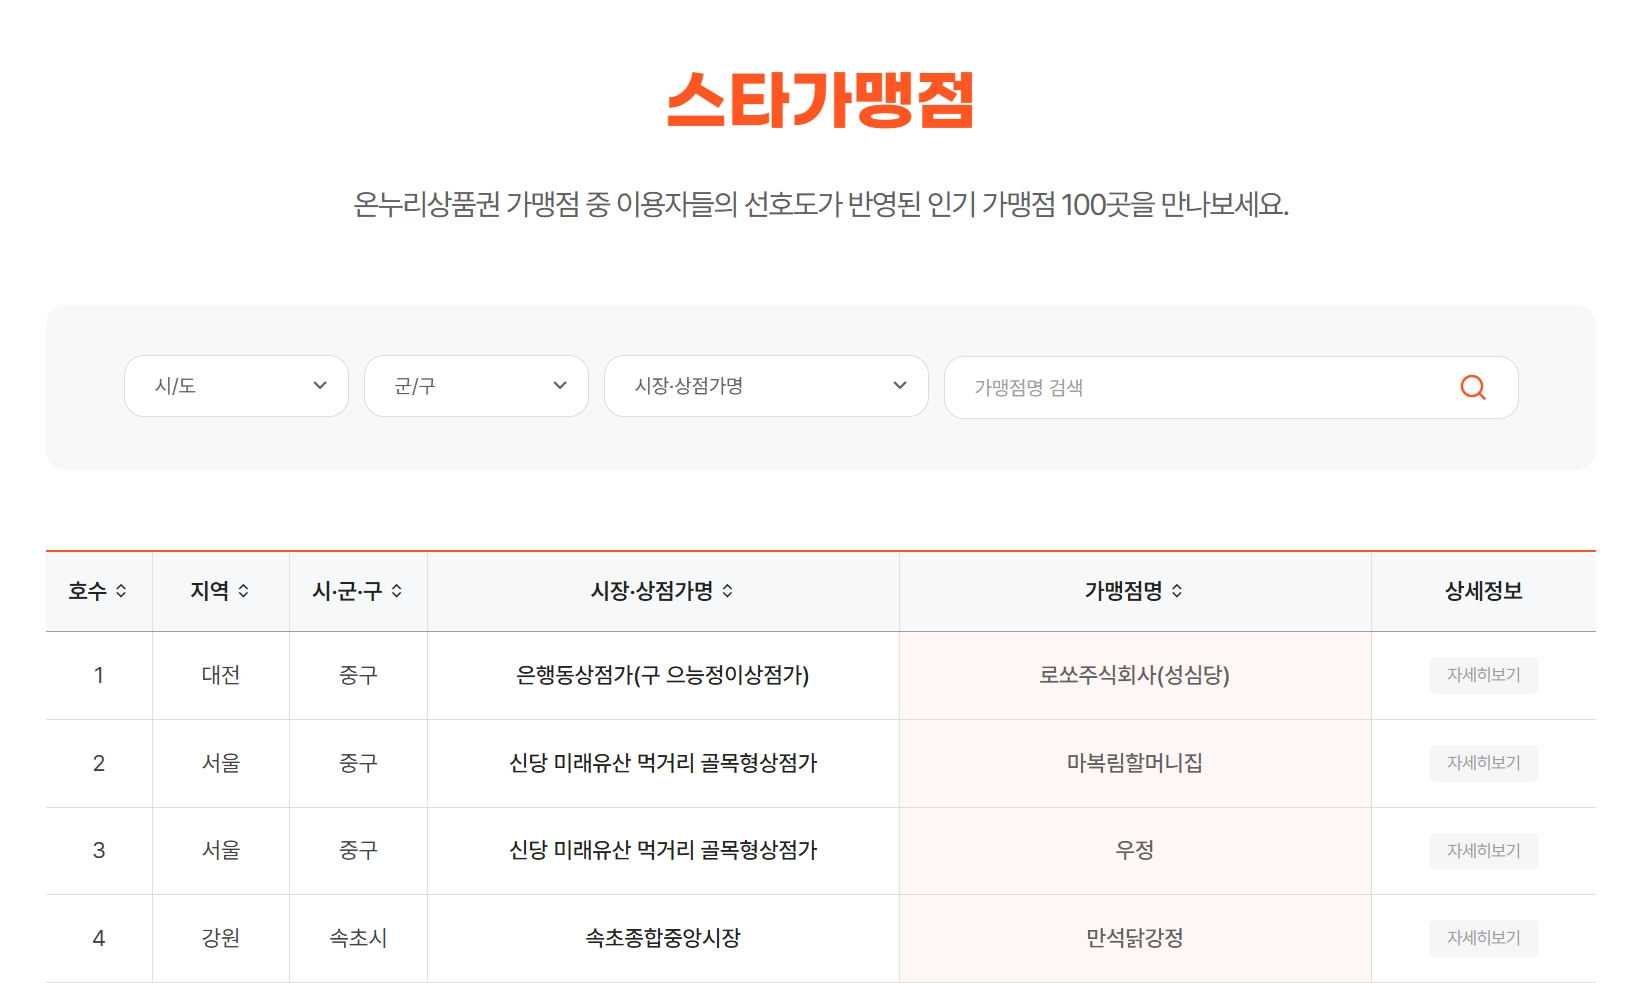Click 자세히보기 button on the 우정 row
The width and height of the screenshot is (1625, 983).
coord(1483,851)
